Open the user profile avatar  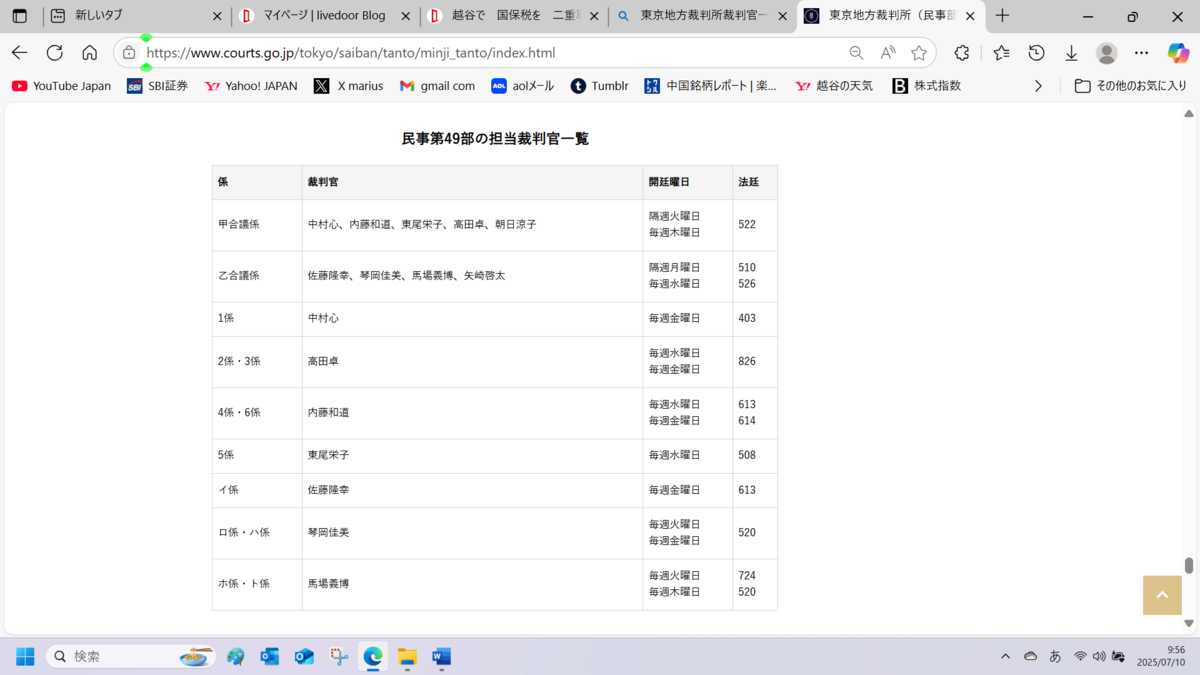(1106, 53)
